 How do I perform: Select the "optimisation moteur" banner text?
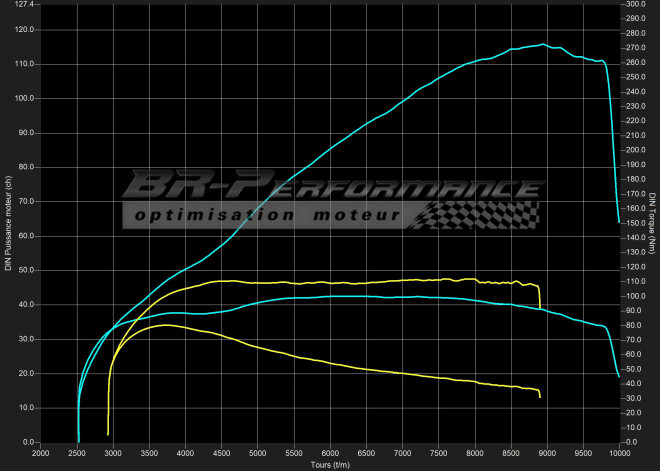[x=268, y=216]
